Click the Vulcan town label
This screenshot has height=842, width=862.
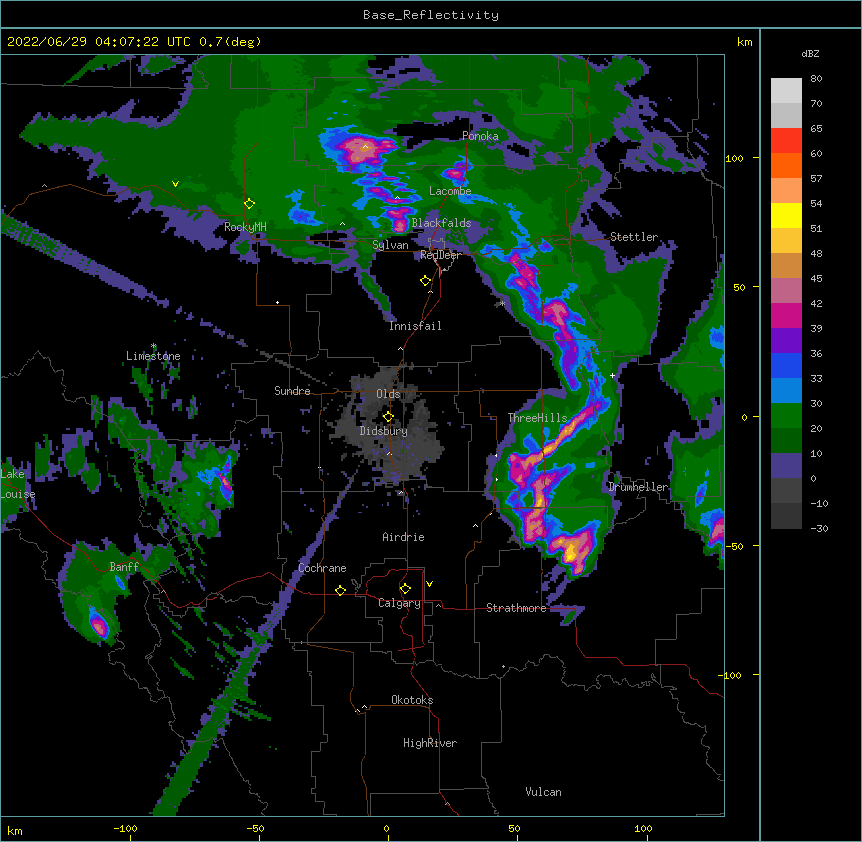point(543,792)
